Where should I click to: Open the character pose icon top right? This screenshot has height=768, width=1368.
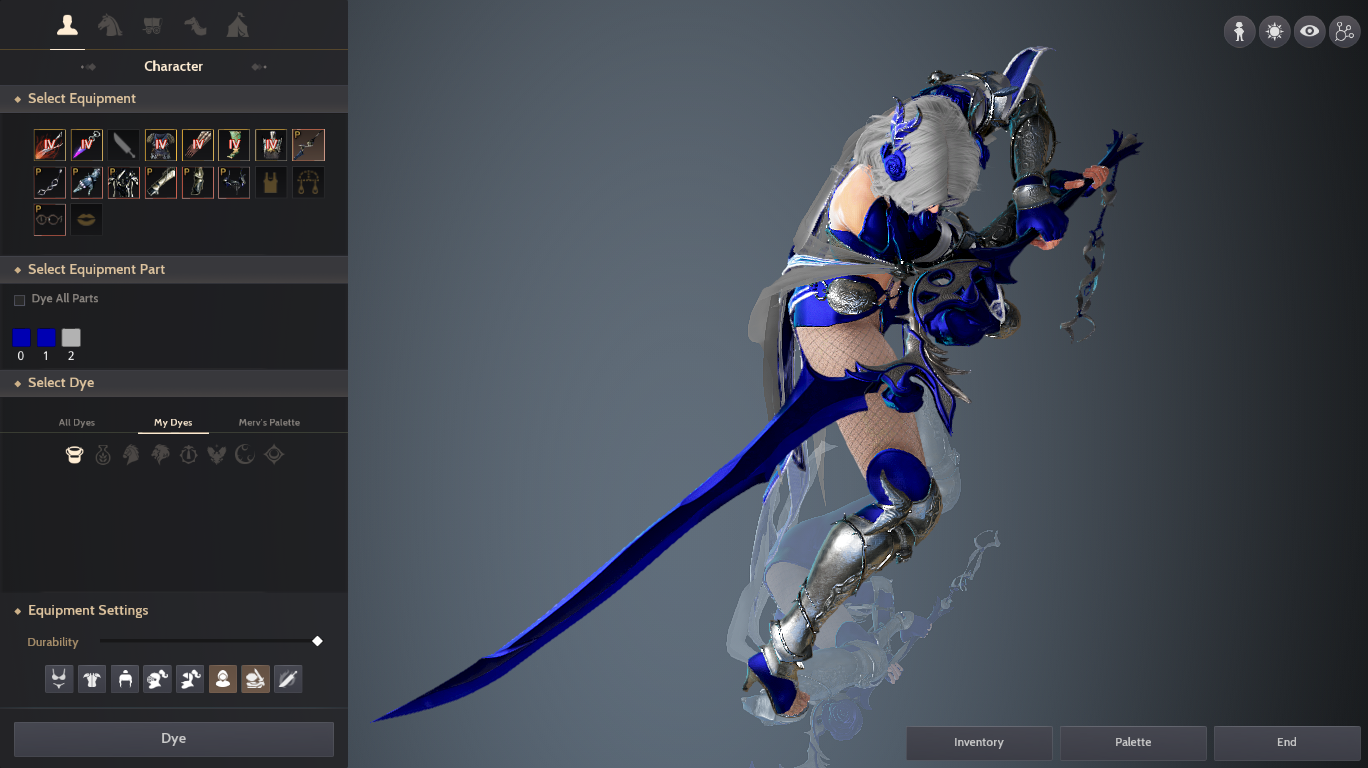tap(1239, 31)
